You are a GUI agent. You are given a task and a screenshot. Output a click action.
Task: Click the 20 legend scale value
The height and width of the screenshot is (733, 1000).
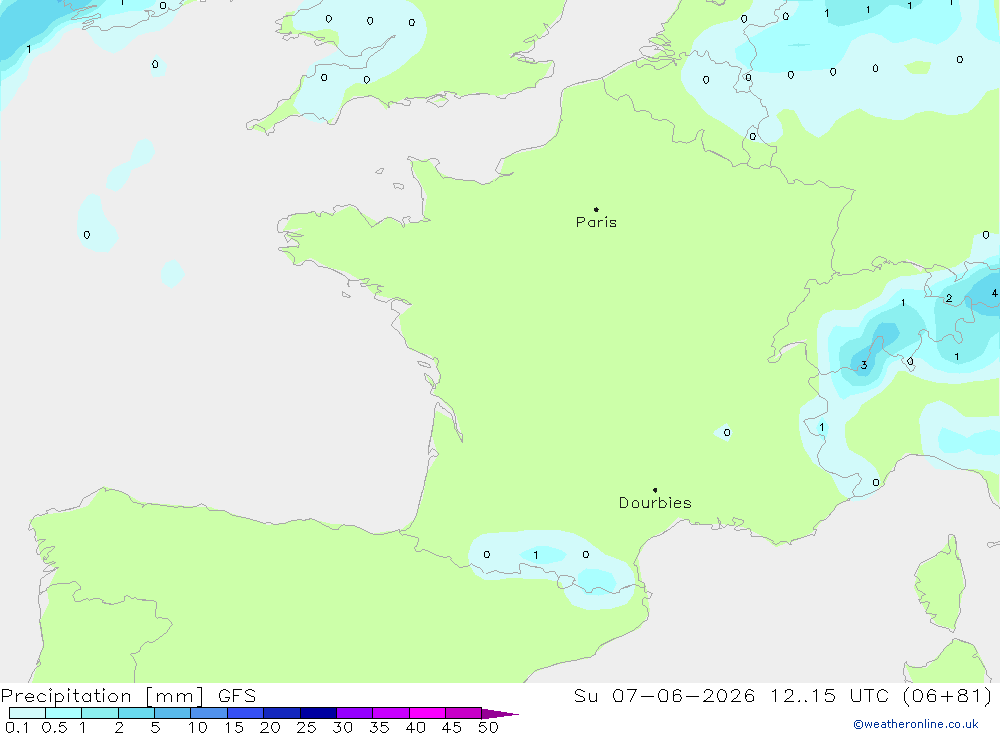(x=270, y=727)
